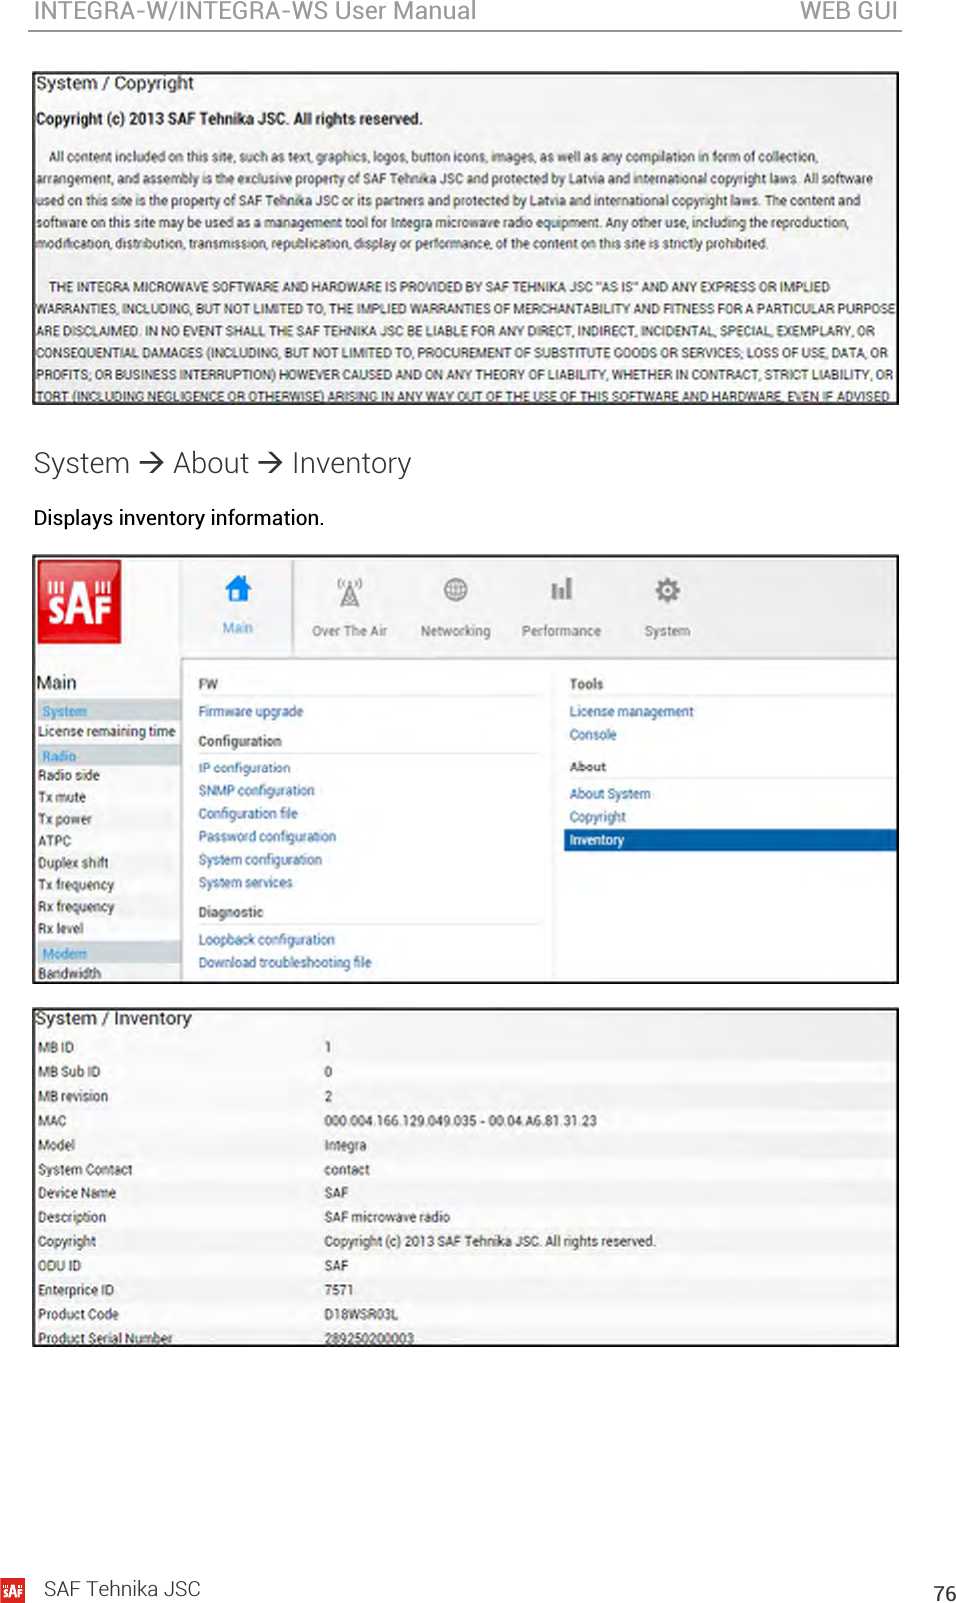Select the highlighted Inventory menu item

point(730,840)
